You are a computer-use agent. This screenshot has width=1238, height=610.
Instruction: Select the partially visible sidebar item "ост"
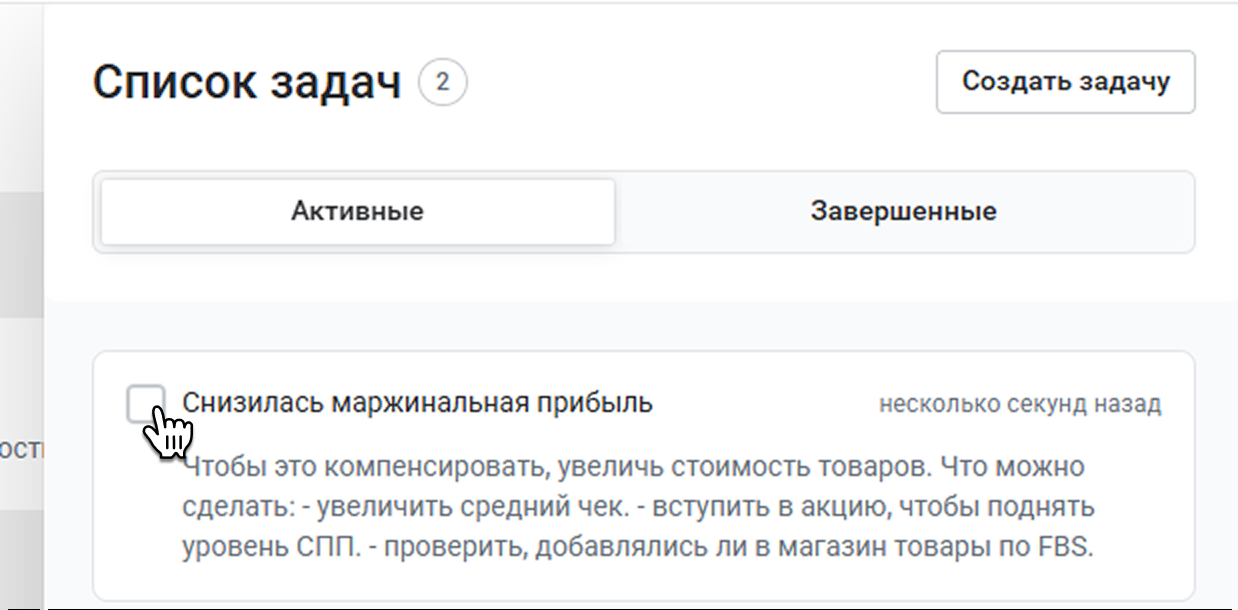click(x=21, y=449)
